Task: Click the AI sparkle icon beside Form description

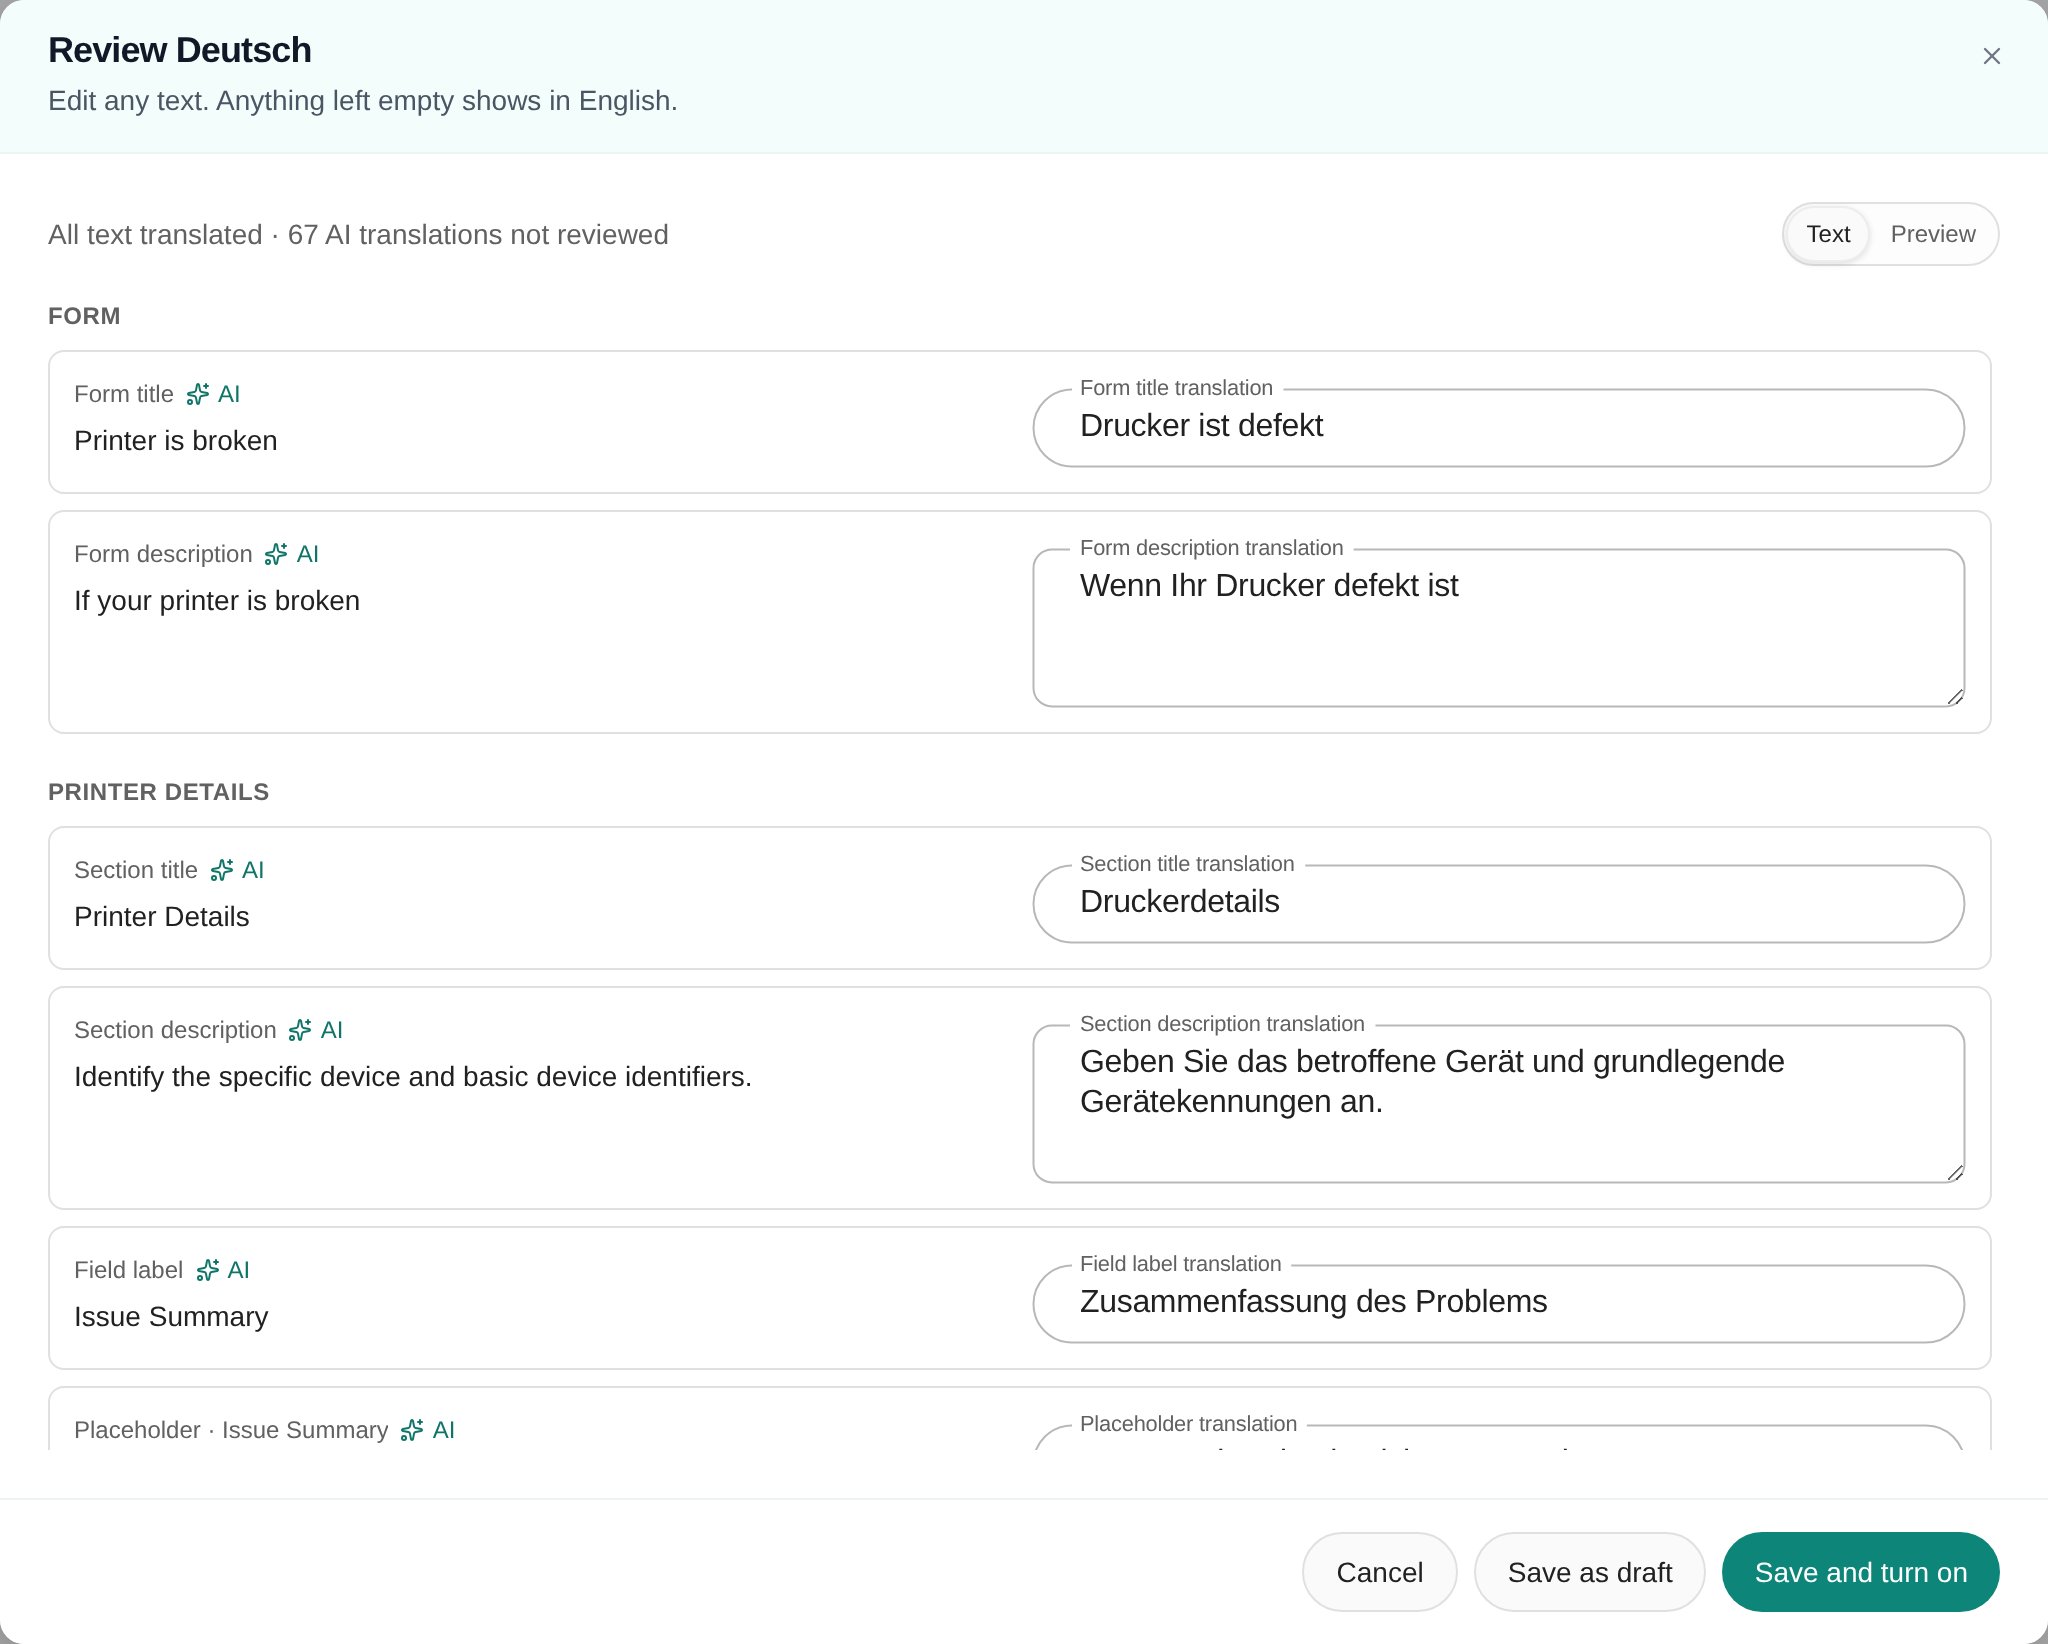Action: pyautogui.click(x=276, y=554)
